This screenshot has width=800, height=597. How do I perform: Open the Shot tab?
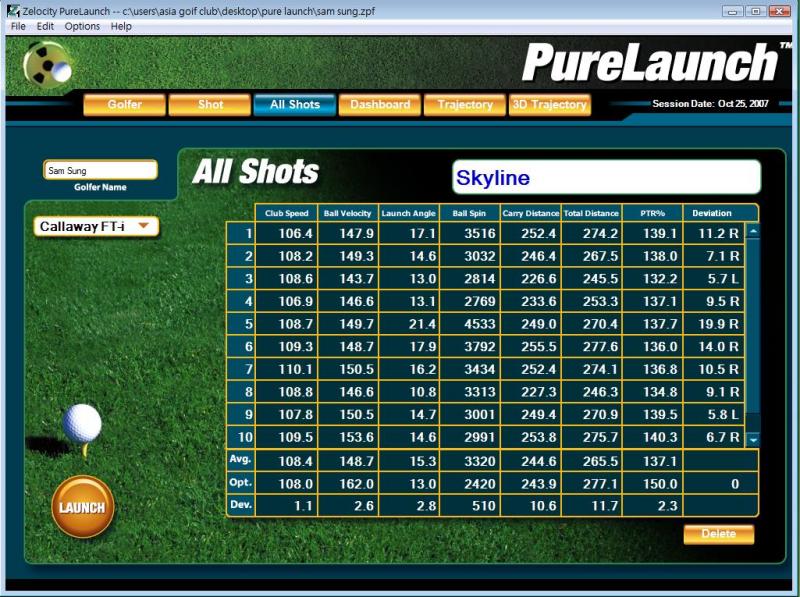(210, 104)
